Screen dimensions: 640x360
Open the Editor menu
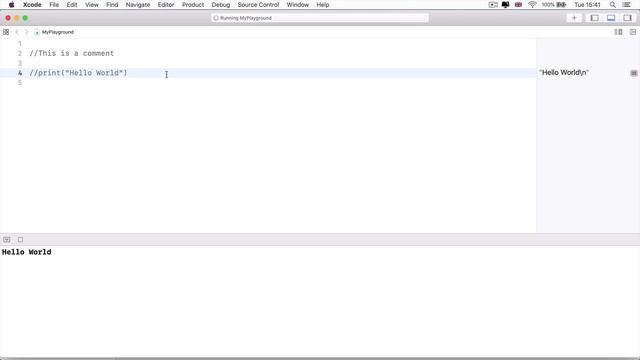tap(166, 5)
